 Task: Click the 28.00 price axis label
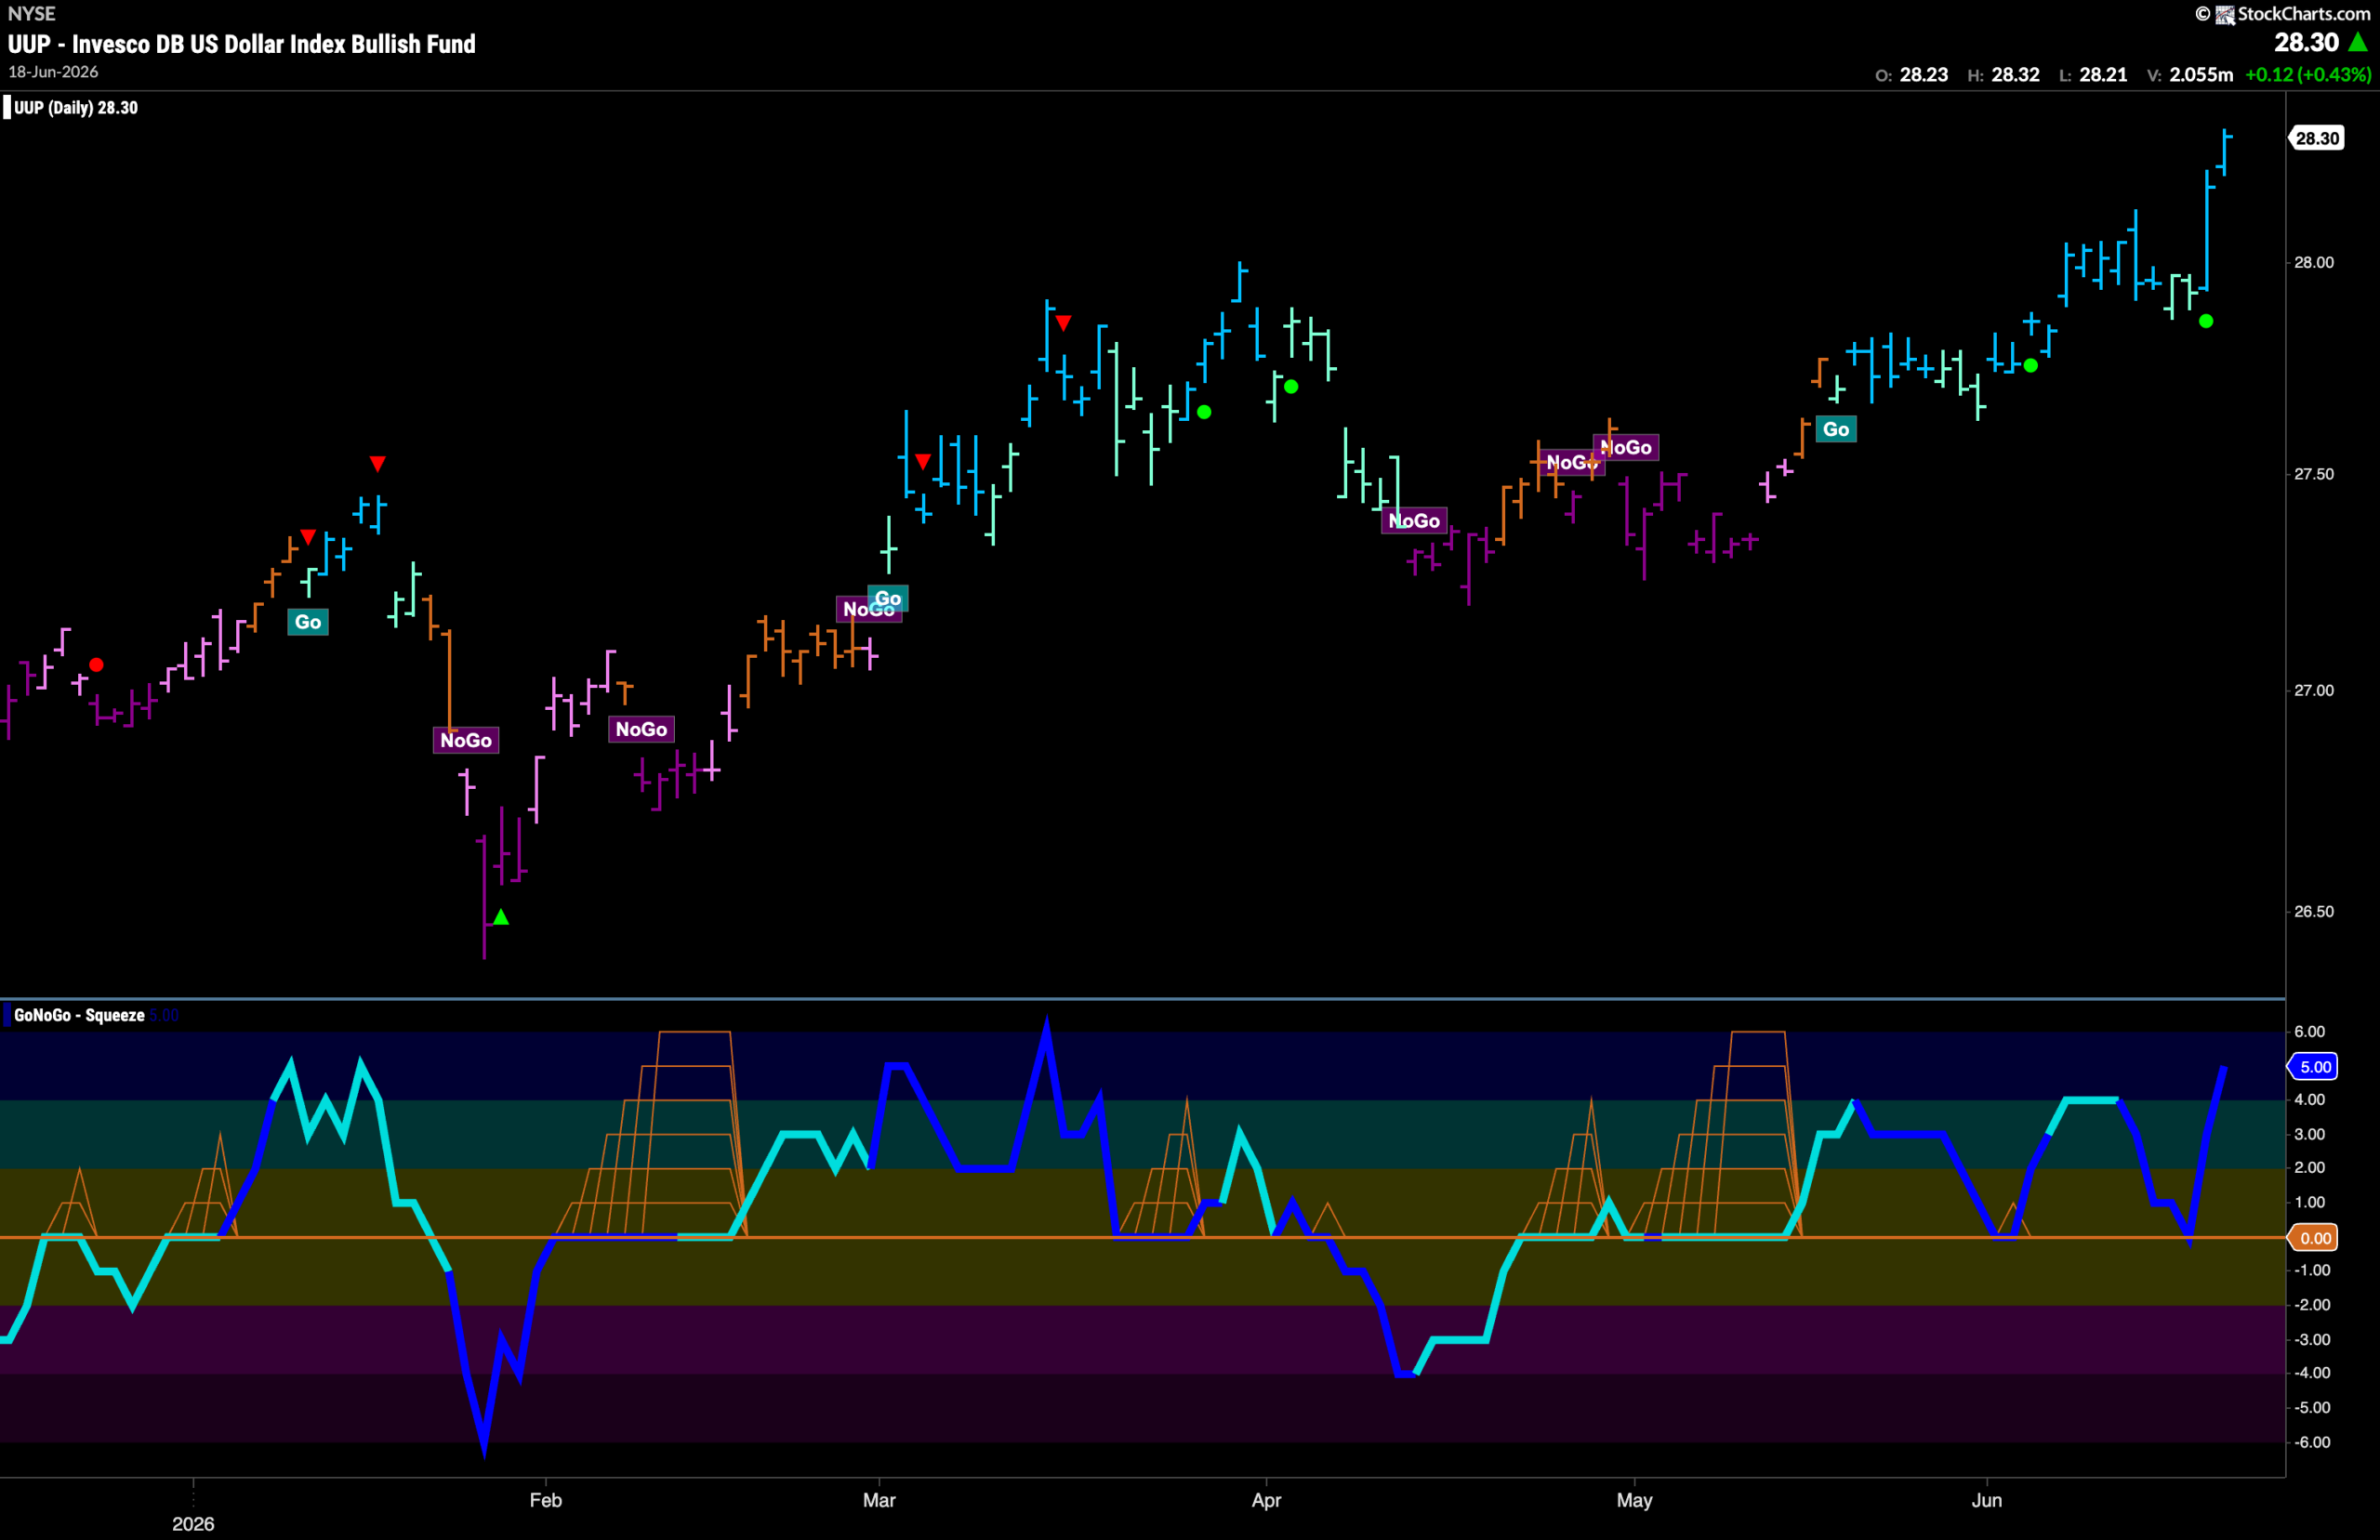2314,262
